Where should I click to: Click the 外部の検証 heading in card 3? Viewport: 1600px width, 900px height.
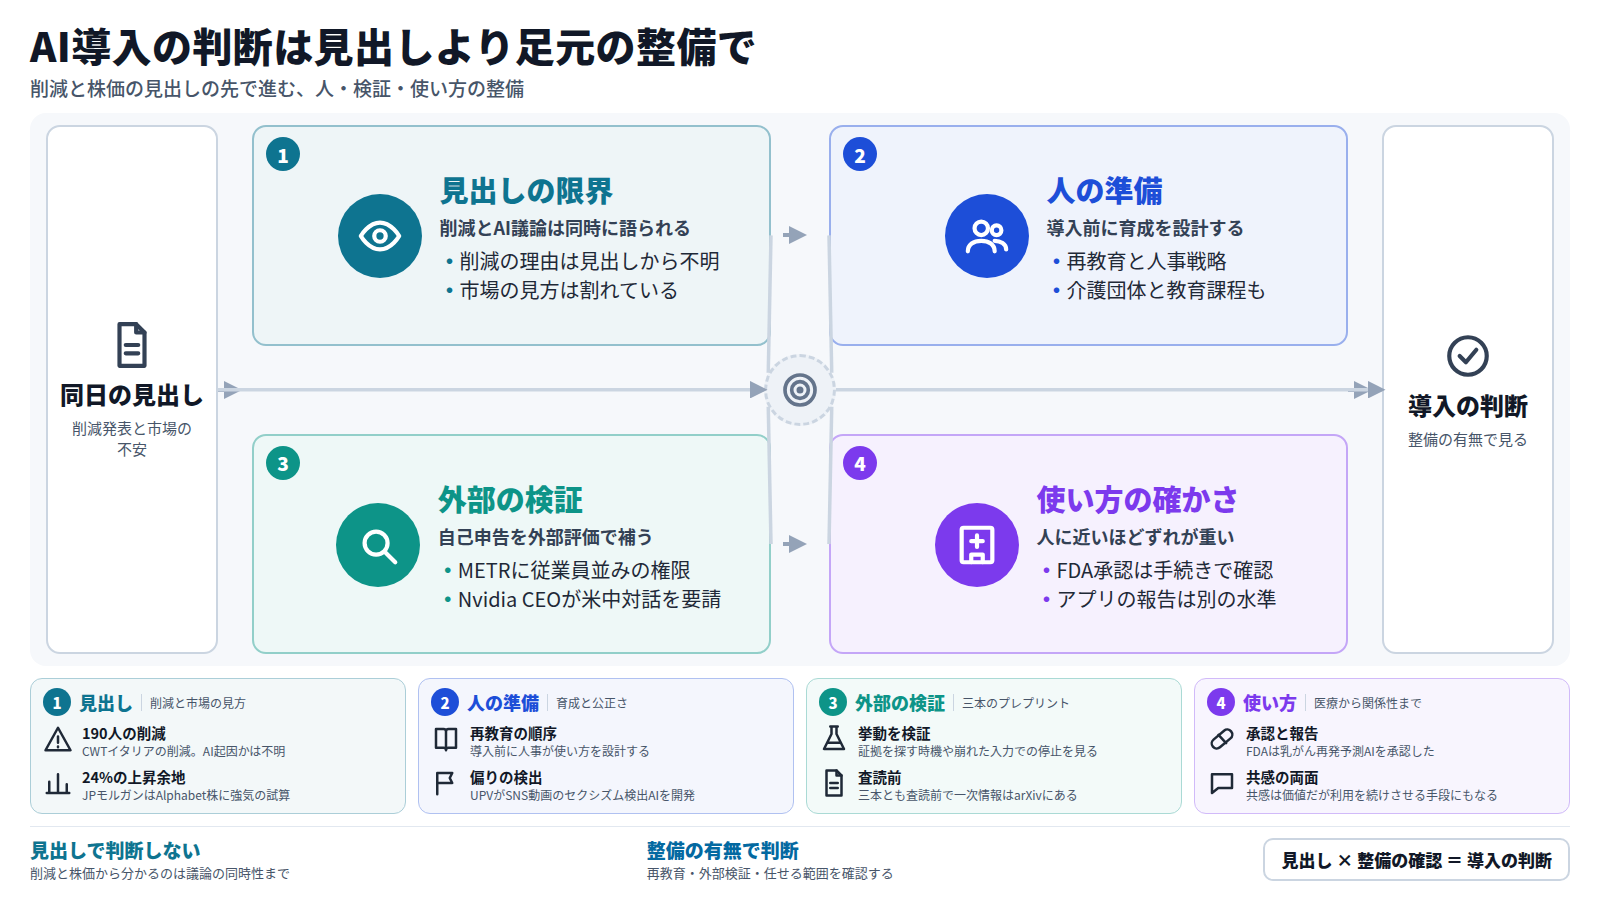[510, 500]
